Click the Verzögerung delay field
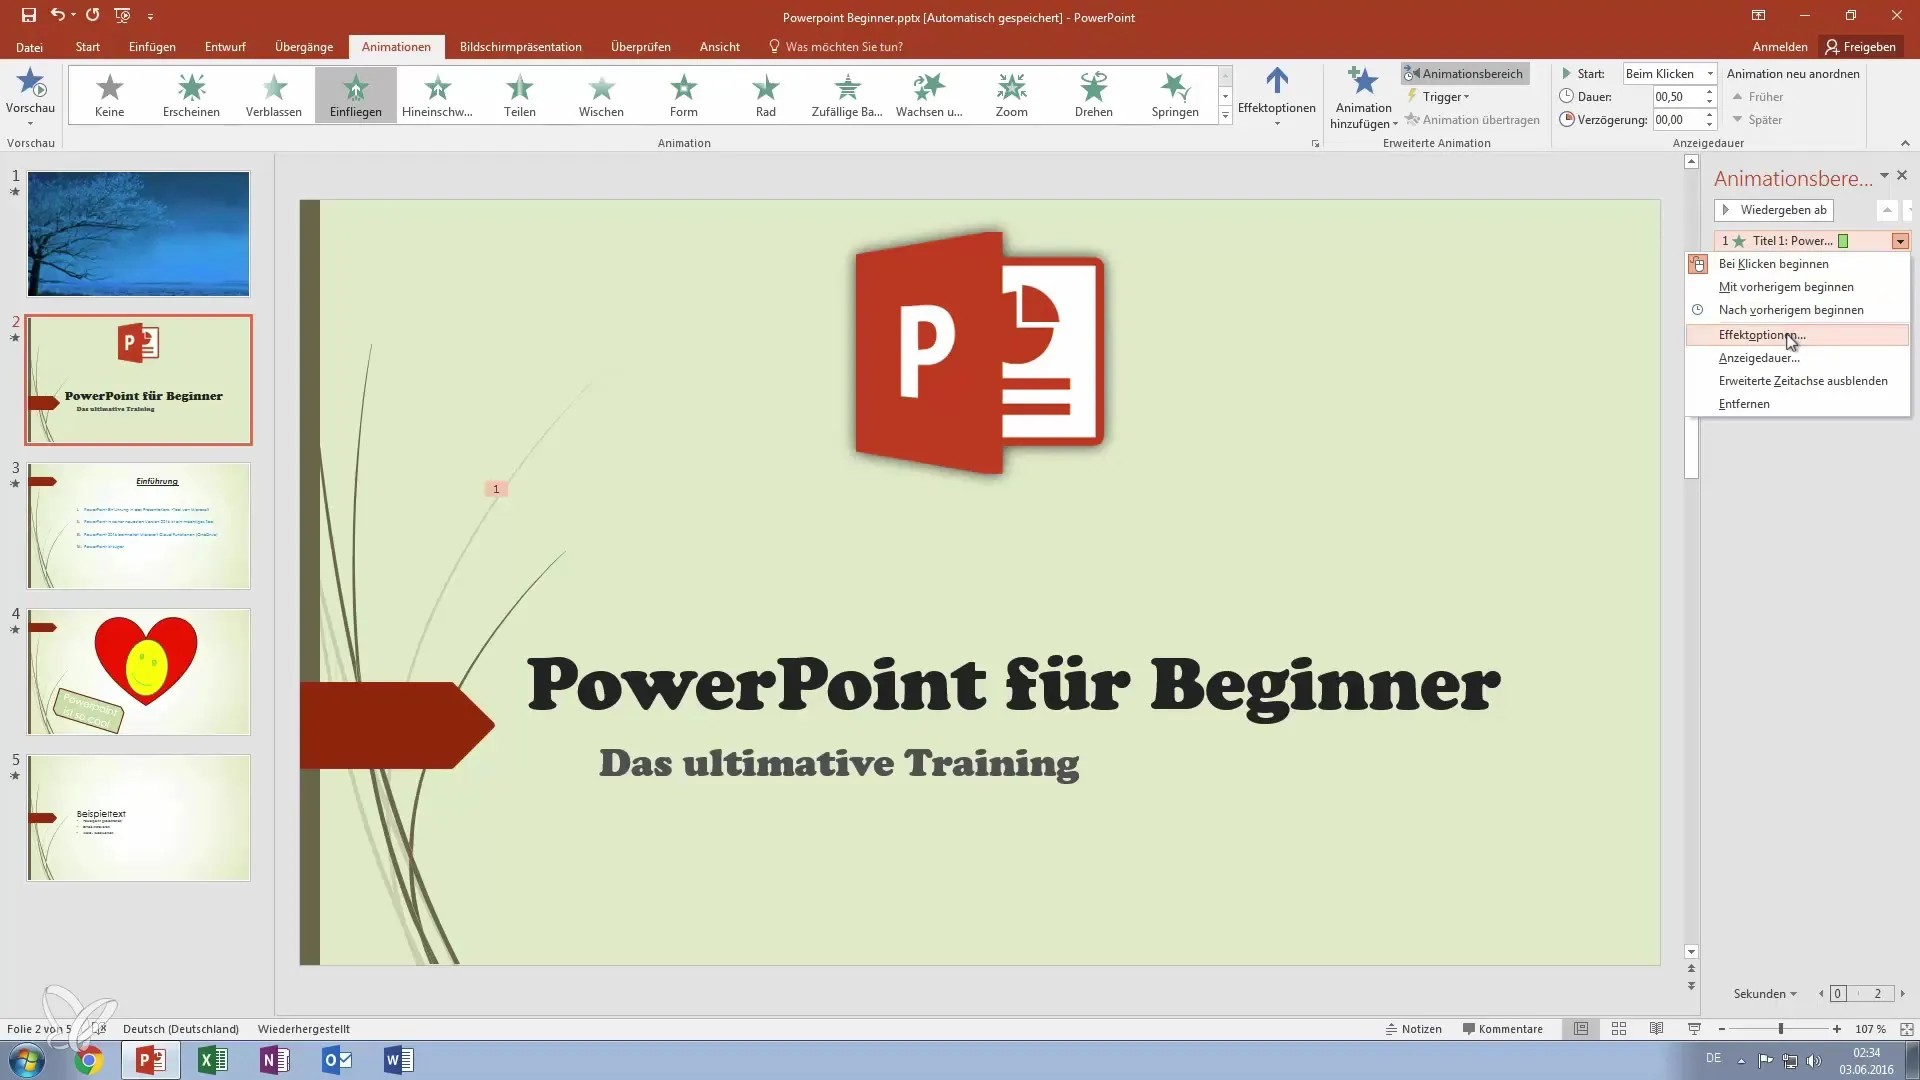This screenshot has width=1920, height=1080. 1677,119
